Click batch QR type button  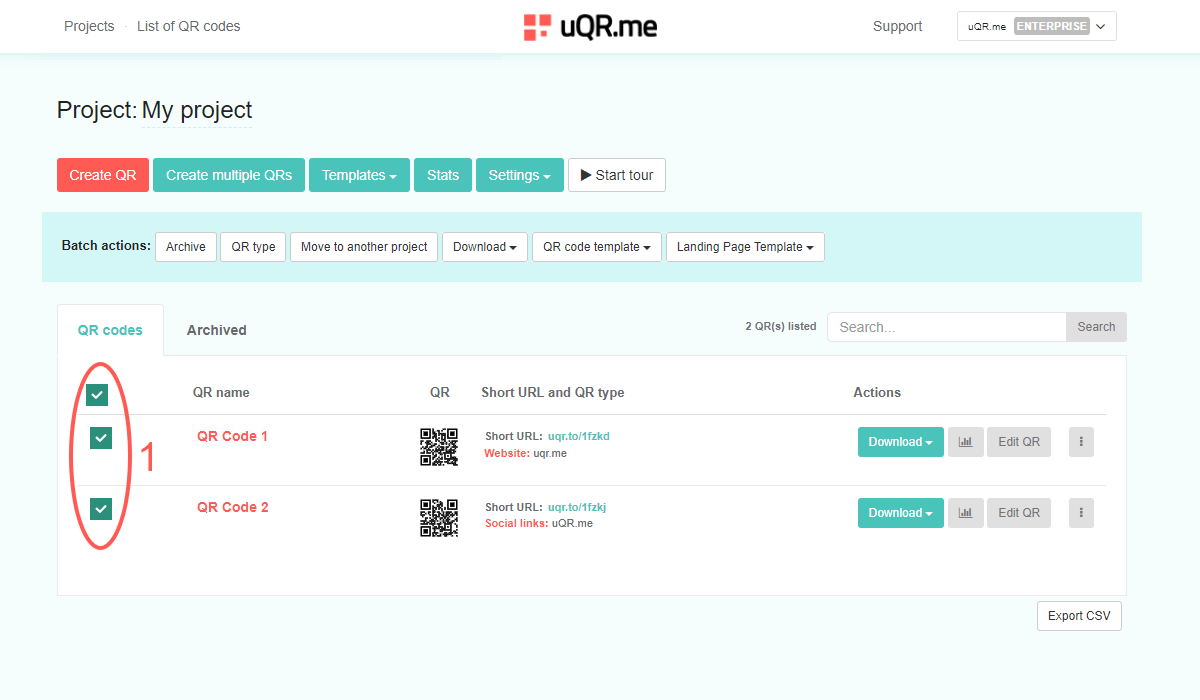coord(254,247)
